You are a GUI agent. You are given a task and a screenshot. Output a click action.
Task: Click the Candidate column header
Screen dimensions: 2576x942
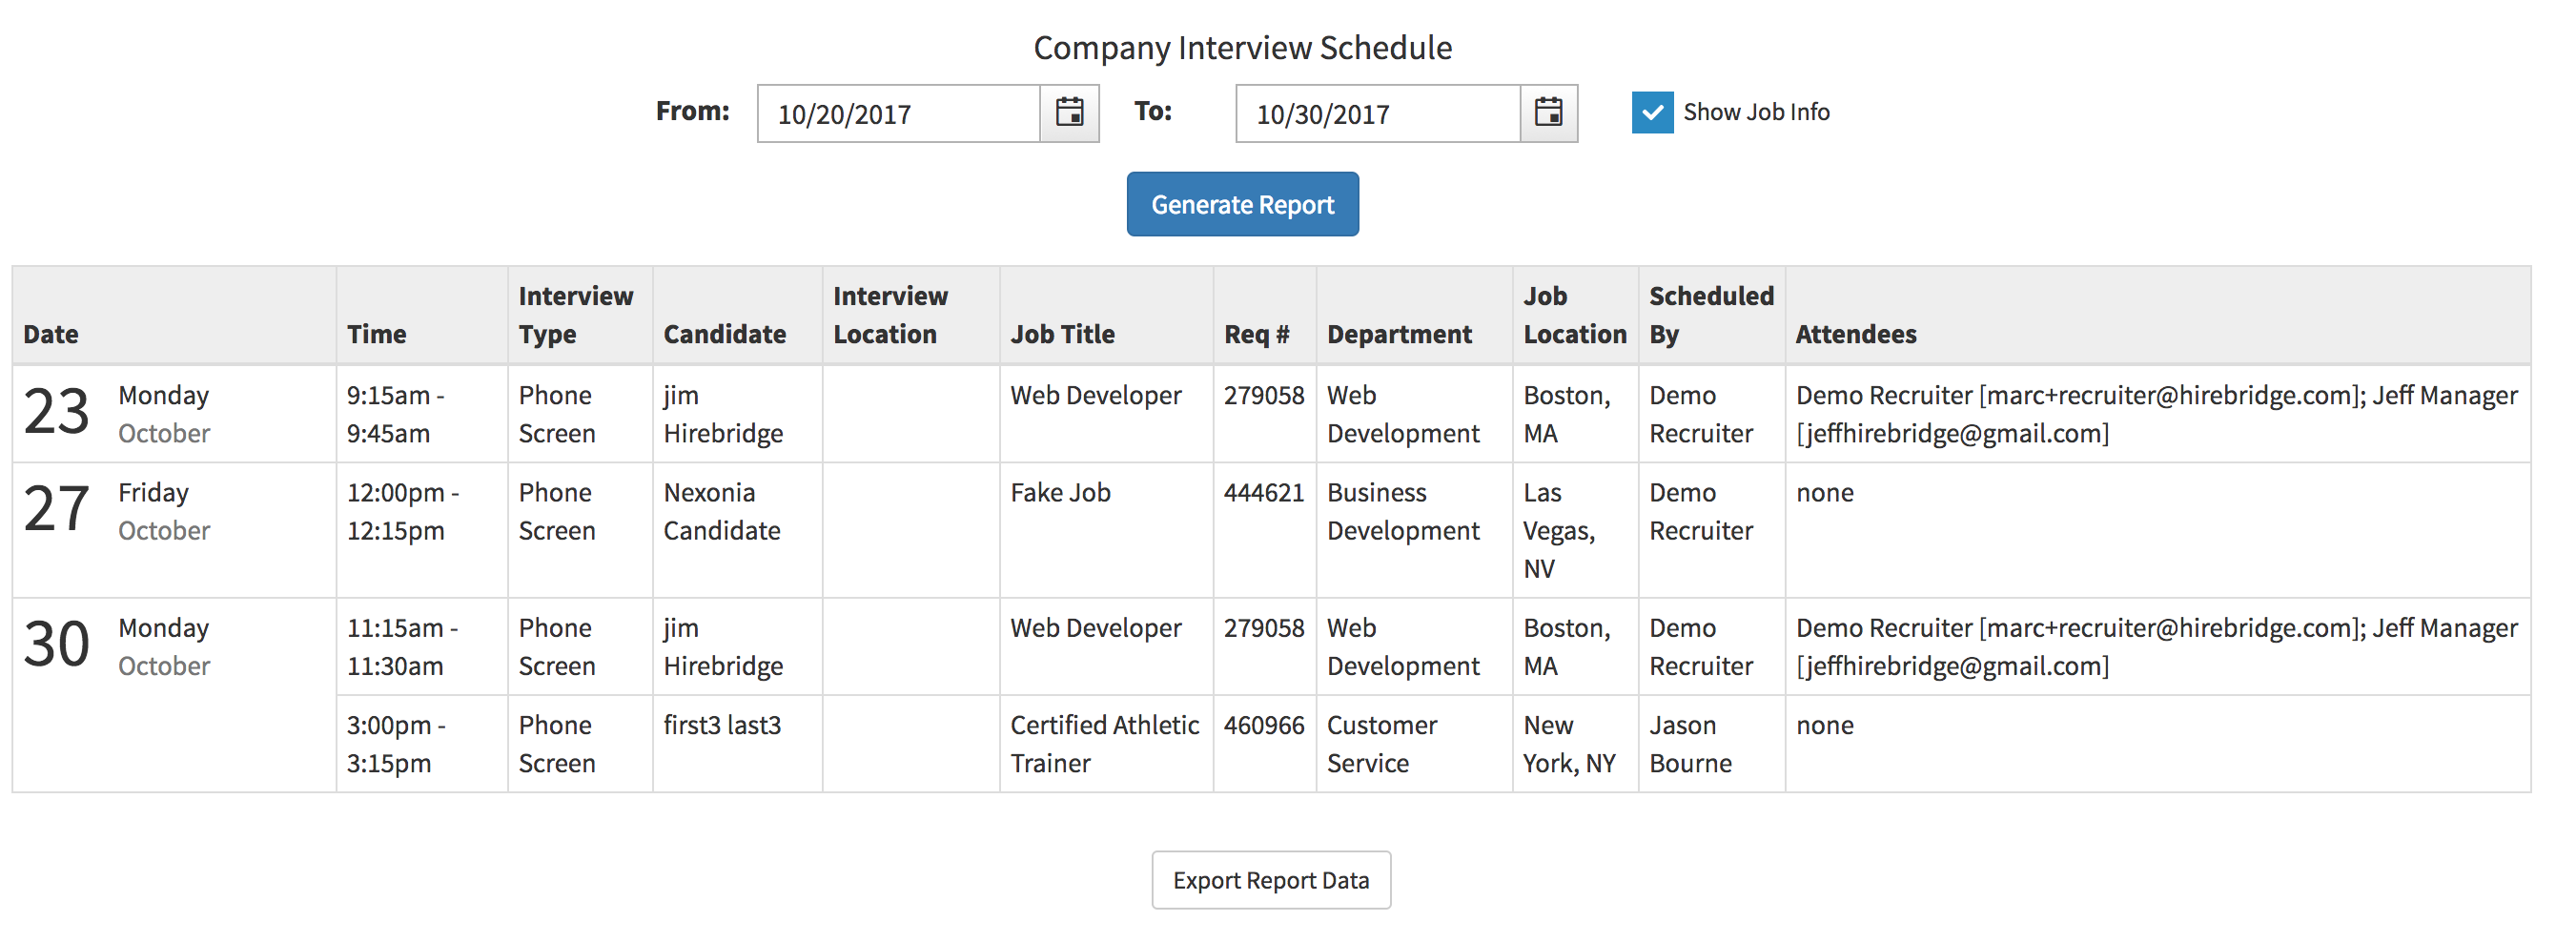(724, 334)
